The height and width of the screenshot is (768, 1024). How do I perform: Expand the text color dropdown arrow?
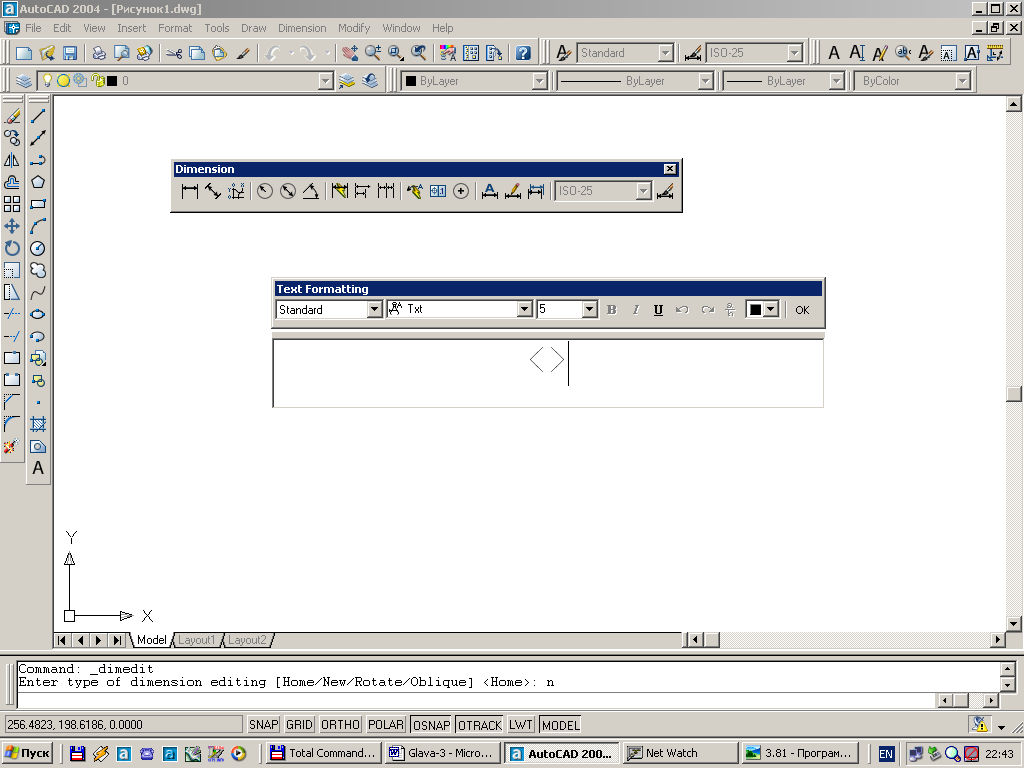771,310
